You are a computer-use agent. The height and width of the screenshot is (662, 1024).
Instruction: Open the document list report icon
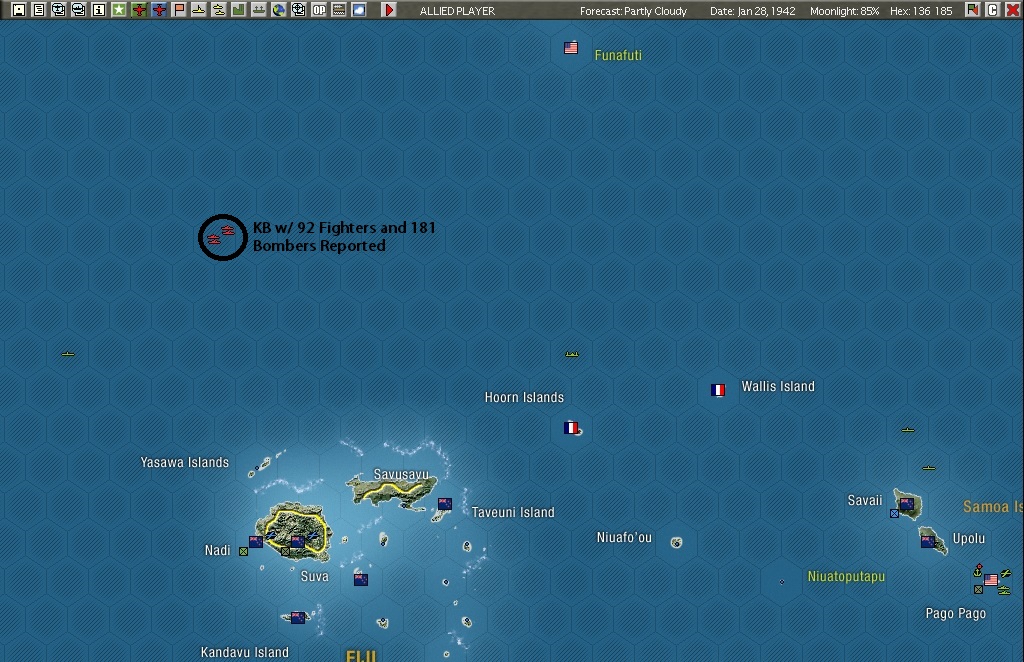[x=39, y=10]
